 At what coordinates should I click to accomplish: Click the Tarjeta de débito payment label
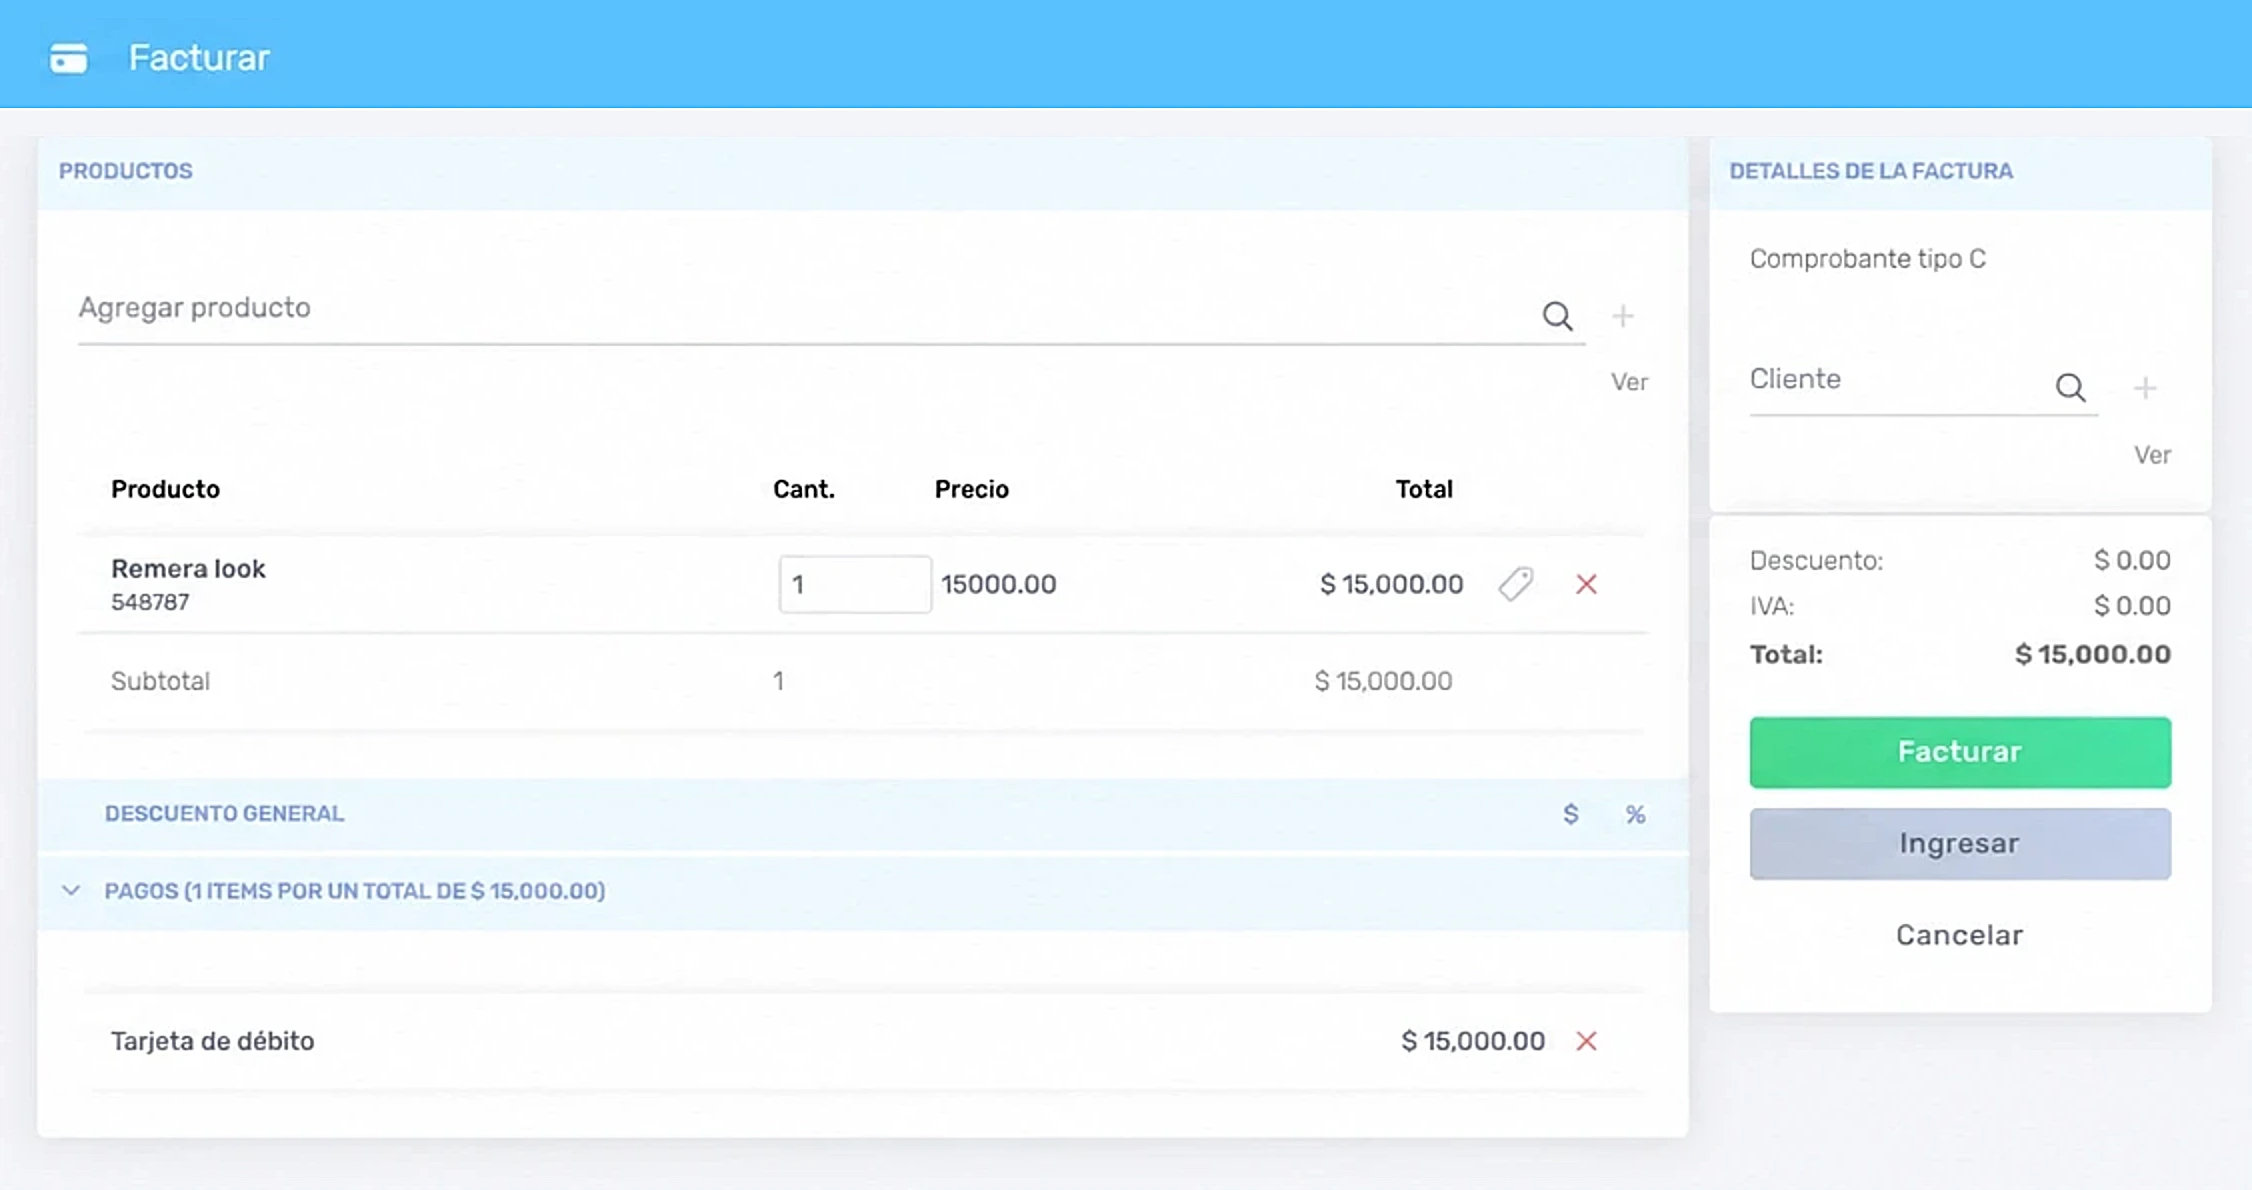212,1041
